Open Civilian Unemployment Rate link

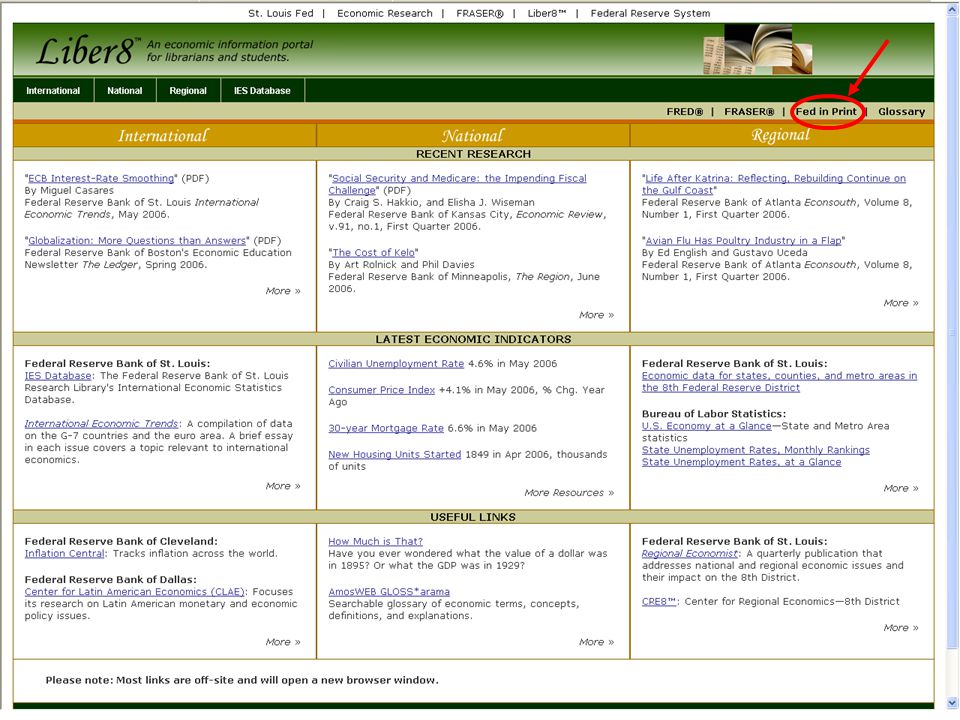pos(396,364)
